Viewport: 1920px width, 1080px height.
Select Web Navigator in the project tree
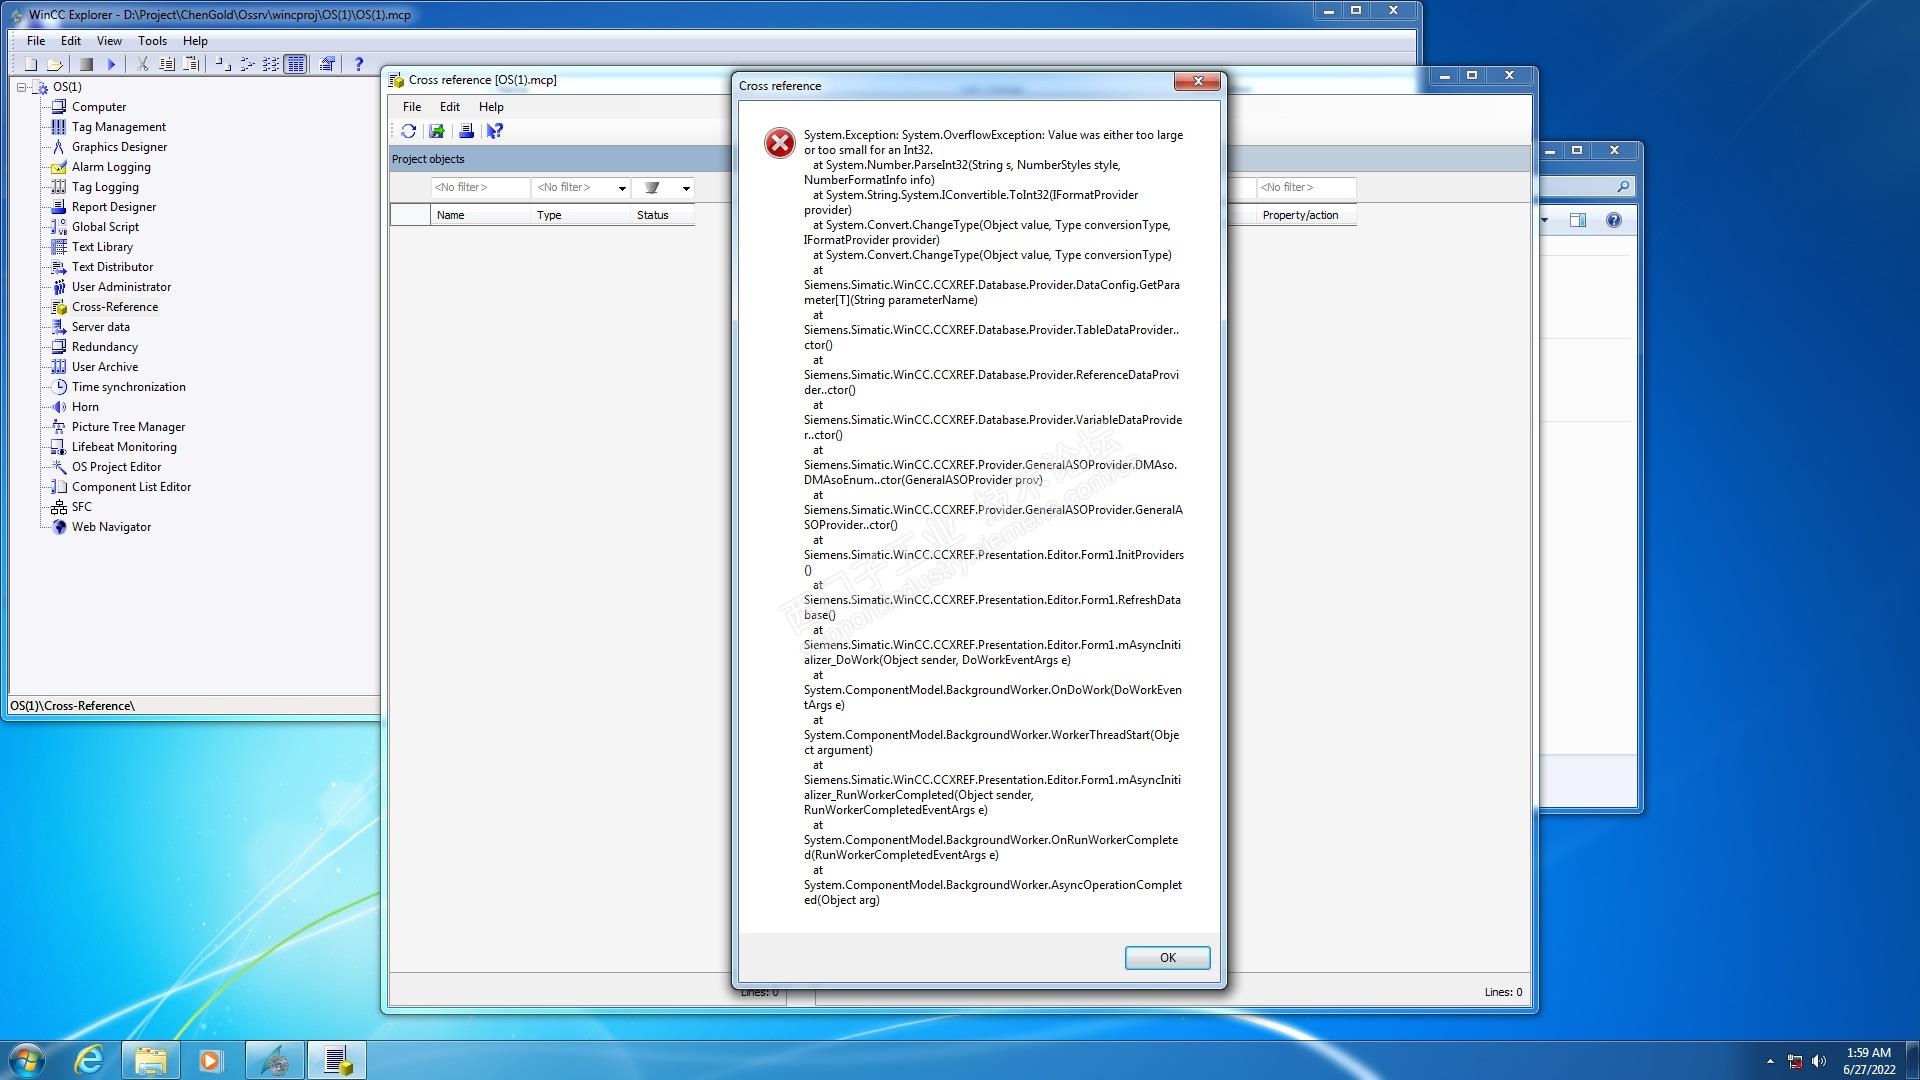[x=111, y=527]
